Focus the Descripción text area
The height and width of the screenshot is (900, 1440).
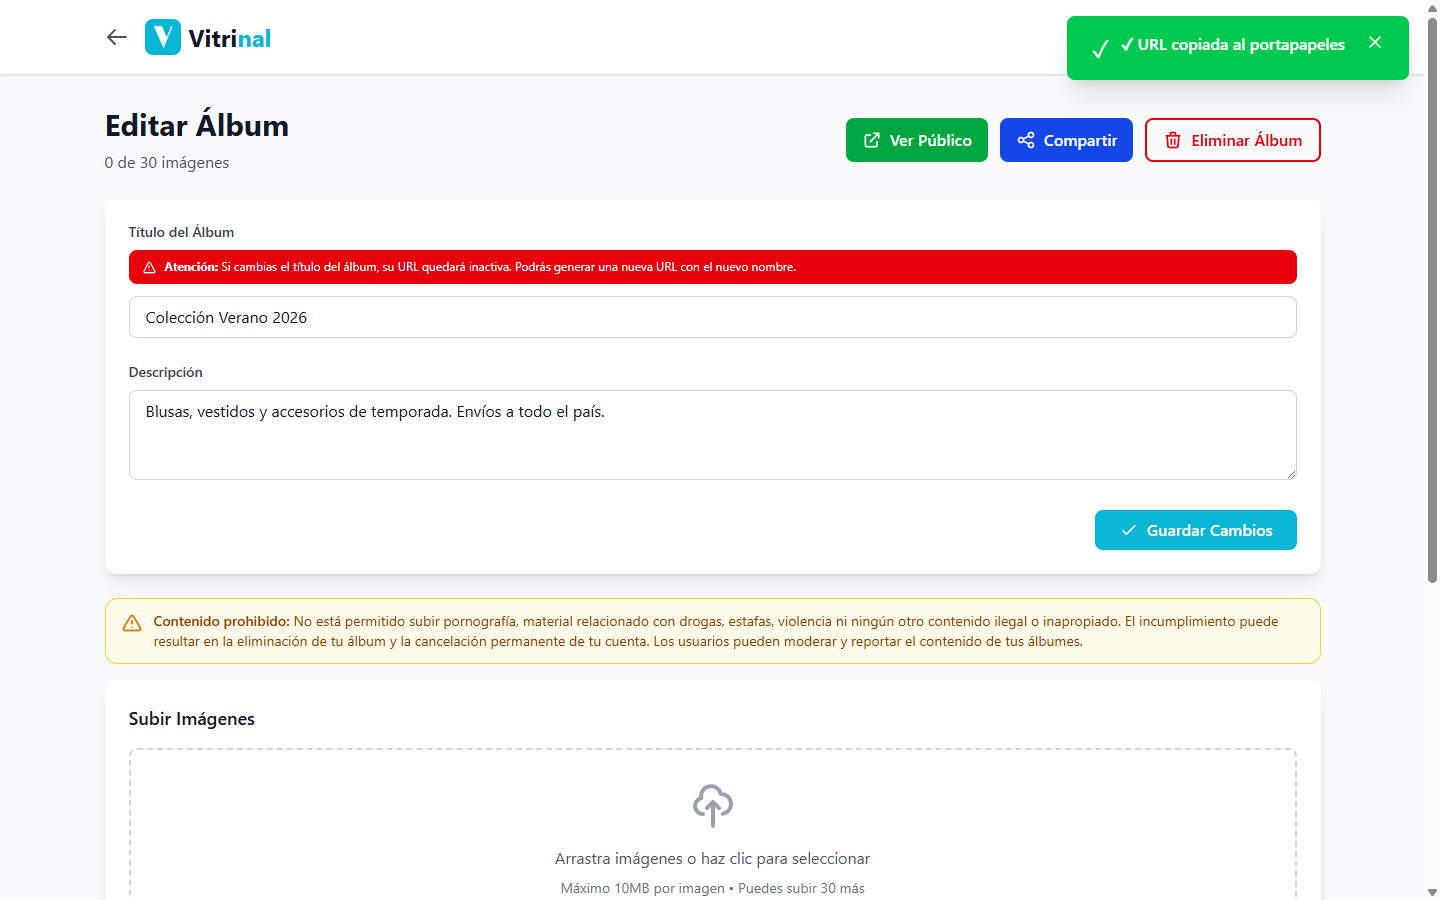point(713,435)
